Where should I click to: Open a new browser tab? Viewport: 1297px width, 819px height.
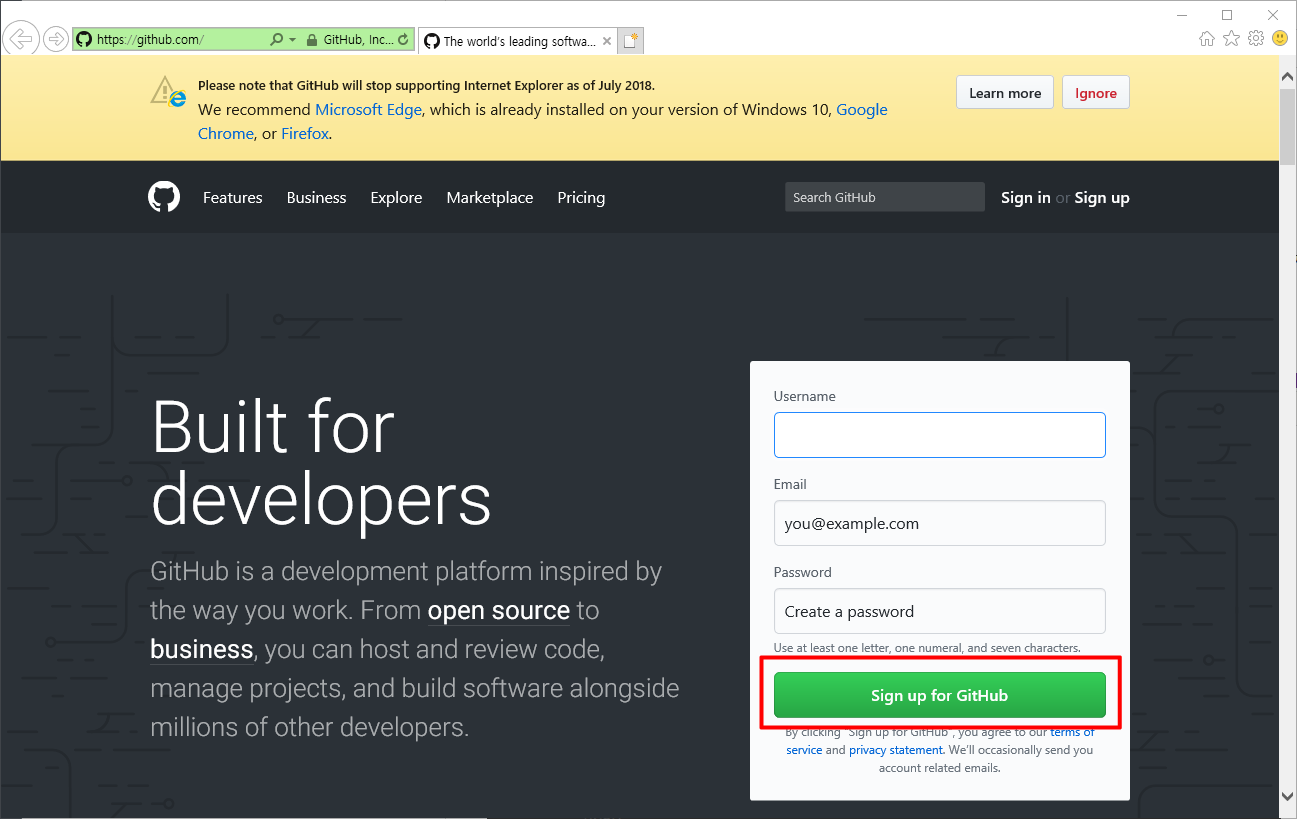click(631, 40)
